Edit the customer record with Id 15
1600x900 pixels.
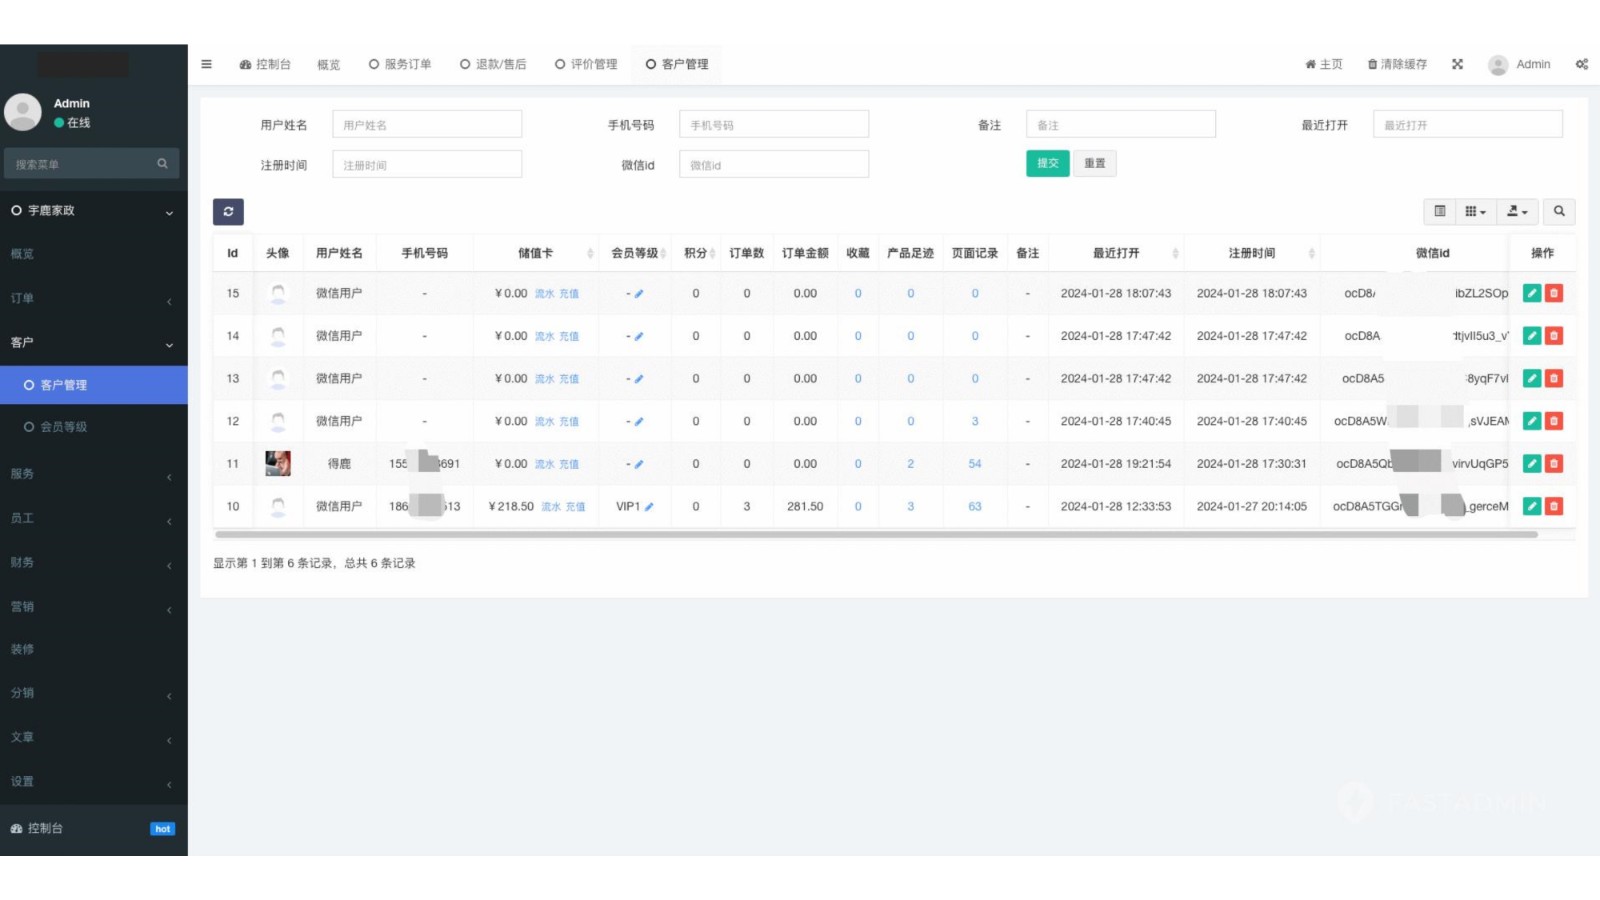[1531, 293]
